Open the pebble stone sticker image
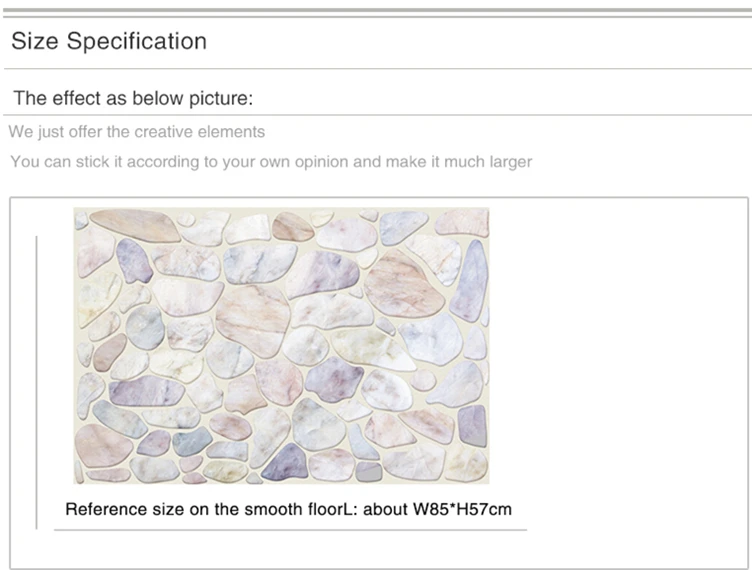The width and height of the screenshot is (752, 570). [281, 345]
